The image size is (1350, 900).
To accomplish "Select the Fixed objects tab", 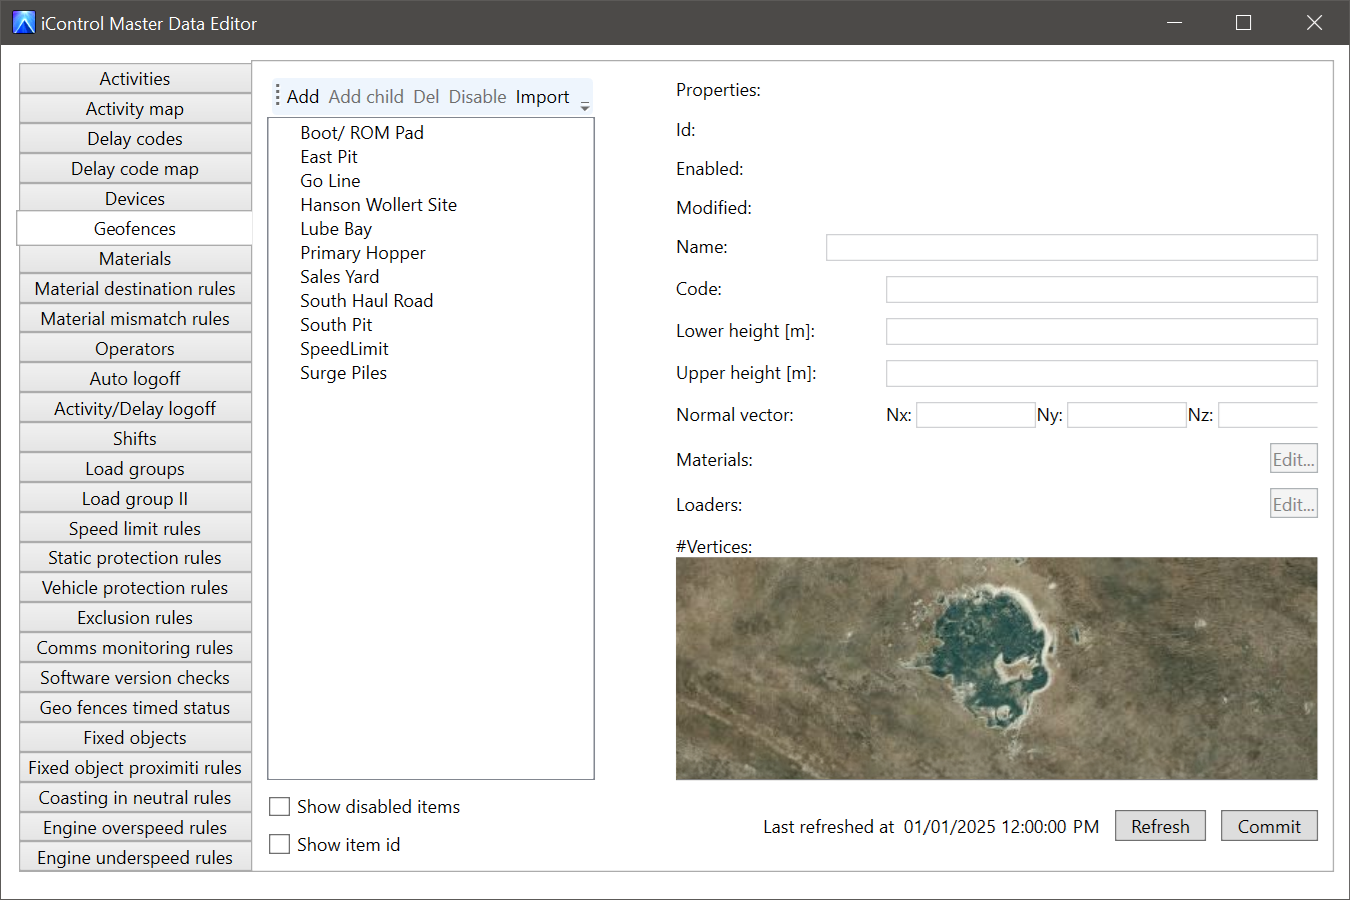I will (135, 738).
